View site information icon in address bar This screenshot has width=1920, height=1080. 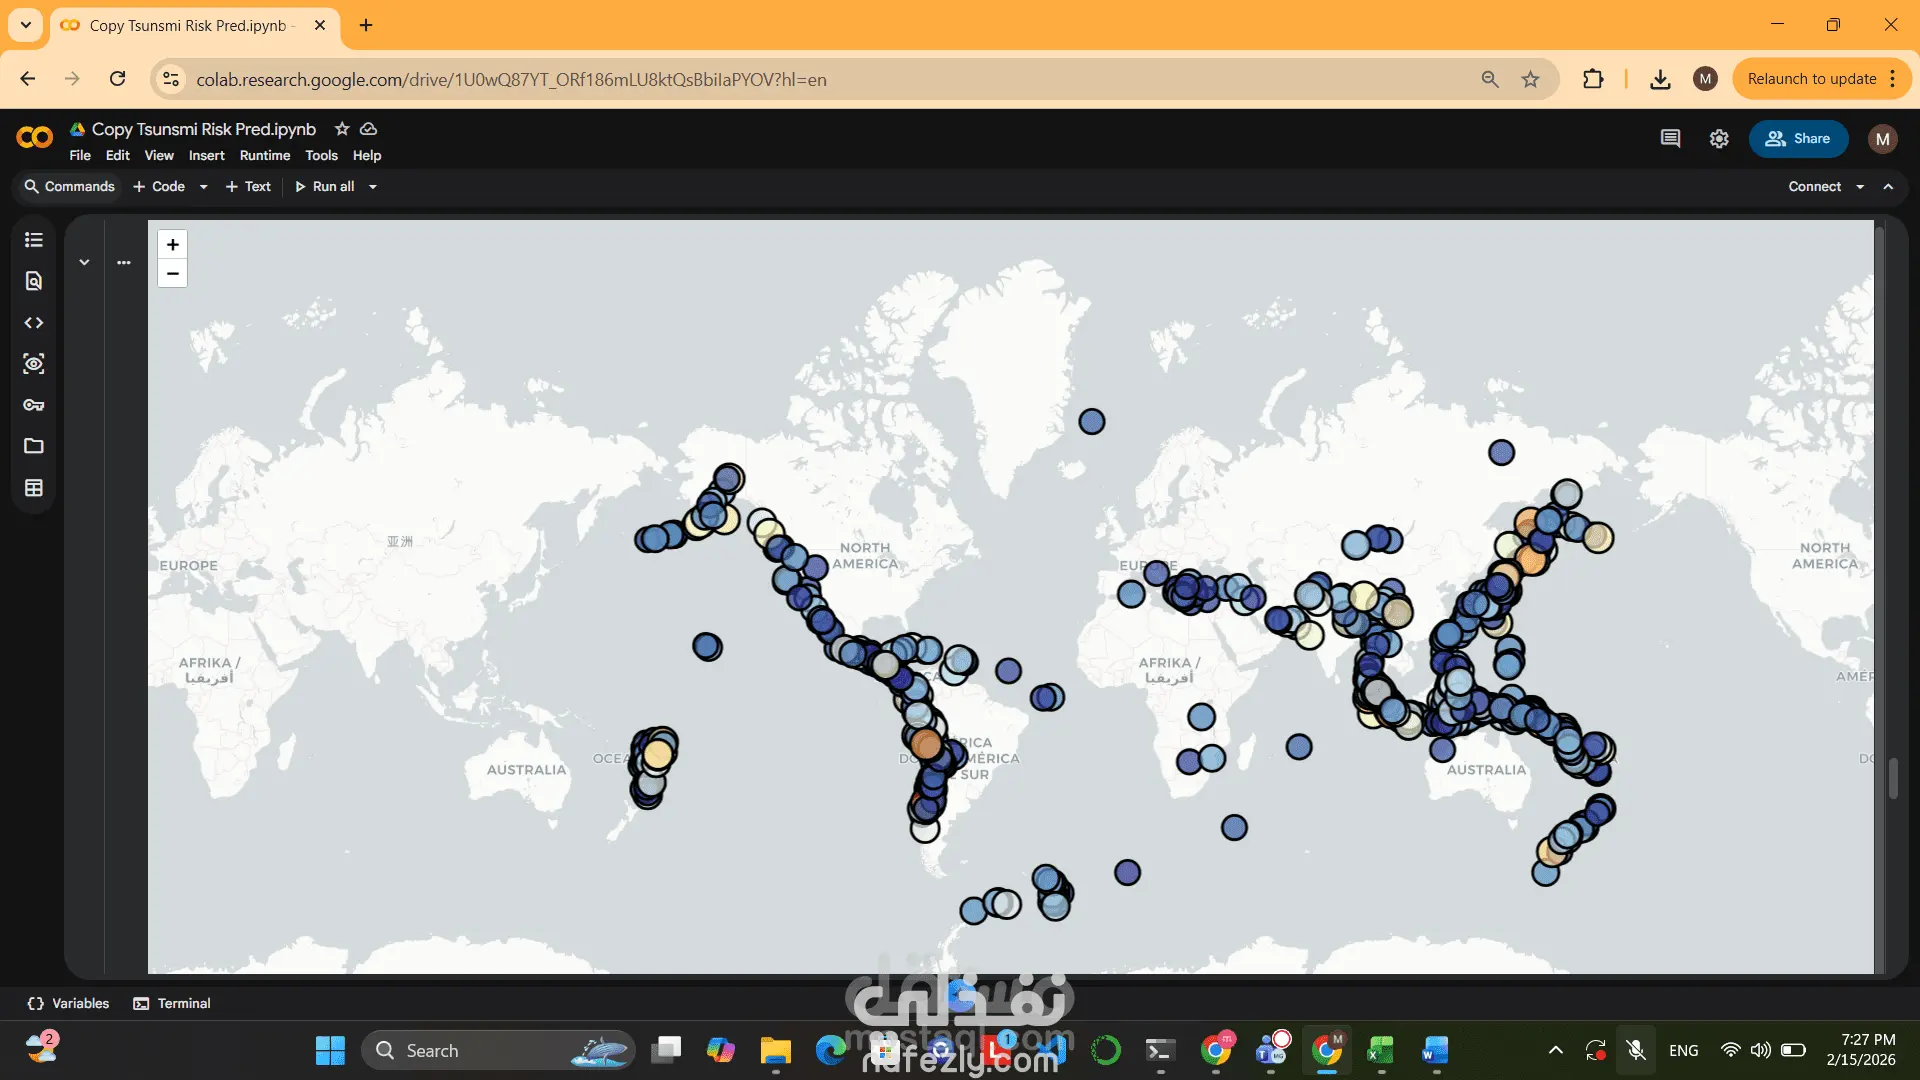(x=171, y=79)
